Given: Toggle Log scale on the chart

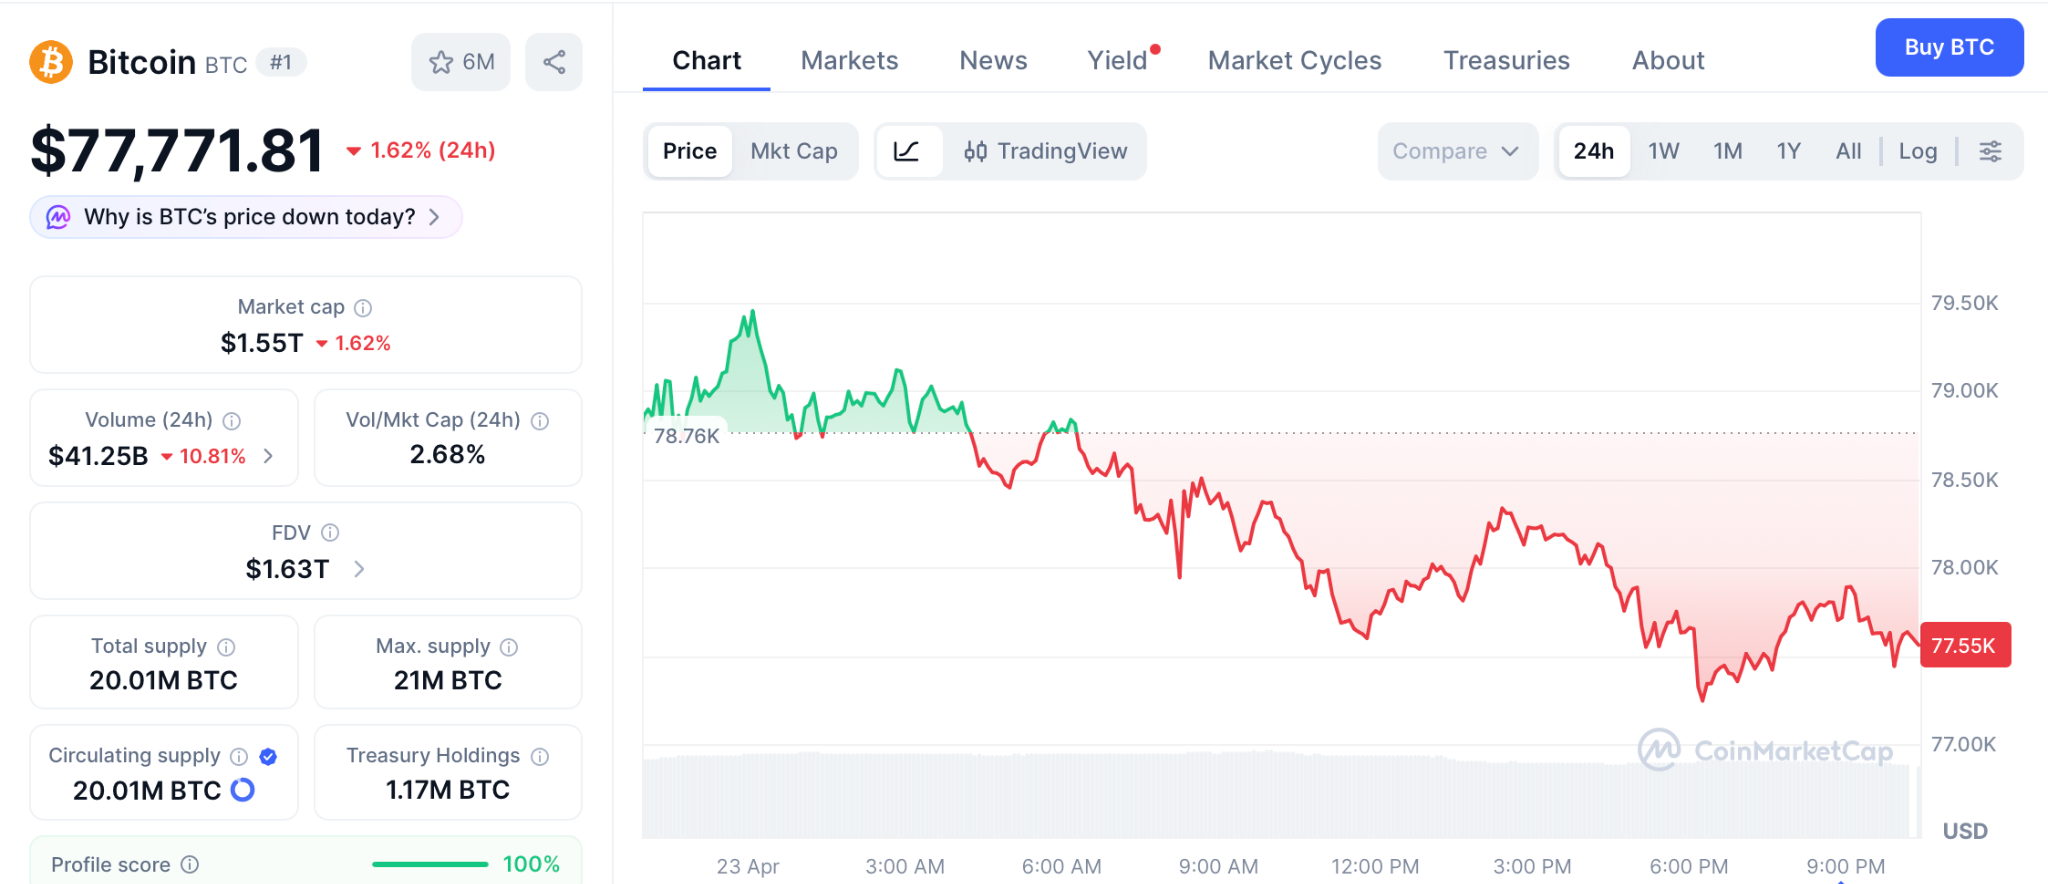Looking at the screenshot, I should [x=1917, y=151].
